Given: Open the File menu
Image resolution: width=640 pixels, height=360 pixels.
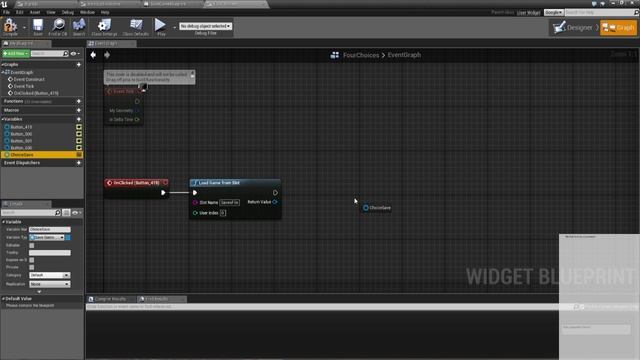Looking at the screenshot, I should pos(7,12).
